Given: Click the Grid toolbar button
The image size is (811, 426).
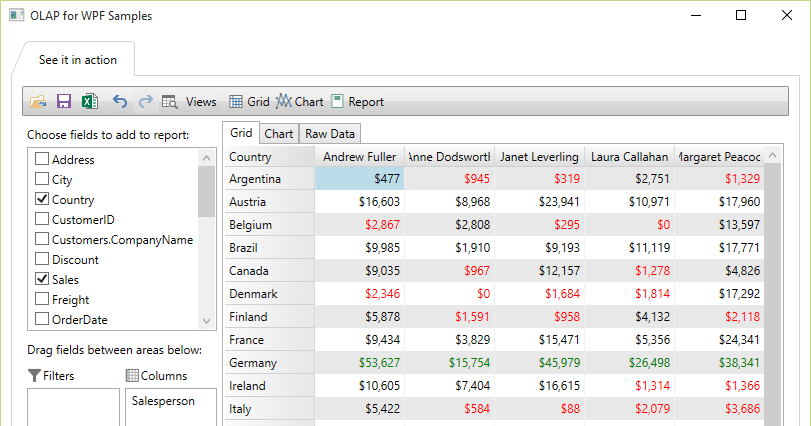Looking at the screenshot, I should [249, 101].
